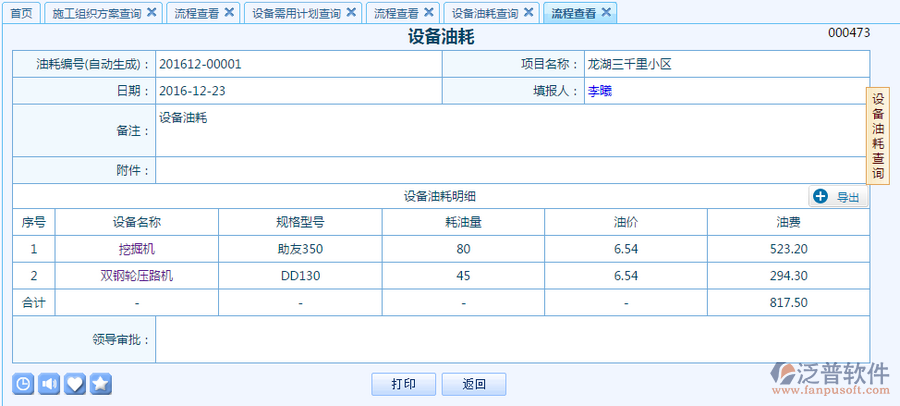Close the active 流程查看 tab
The width and height of the screenshot is (900, 406).
tap(606, 12)
